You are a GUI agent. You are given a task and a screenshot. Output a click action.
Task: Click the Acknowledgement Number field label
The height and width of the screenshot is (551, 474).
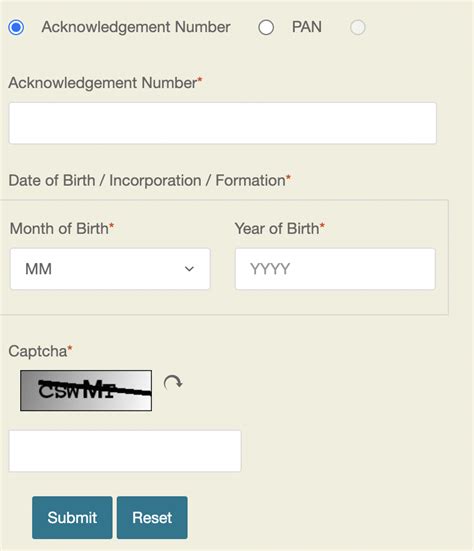(105, 83)
